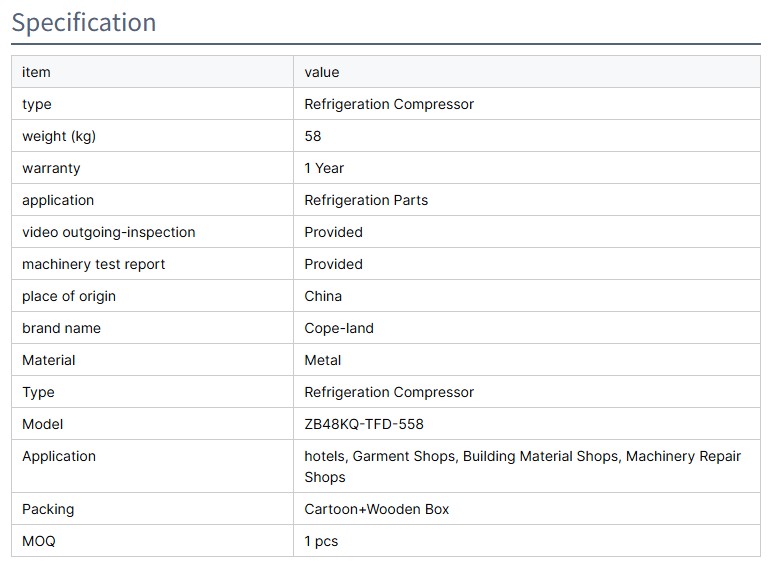Click the 'warranty' label cell

coord(51,168)
